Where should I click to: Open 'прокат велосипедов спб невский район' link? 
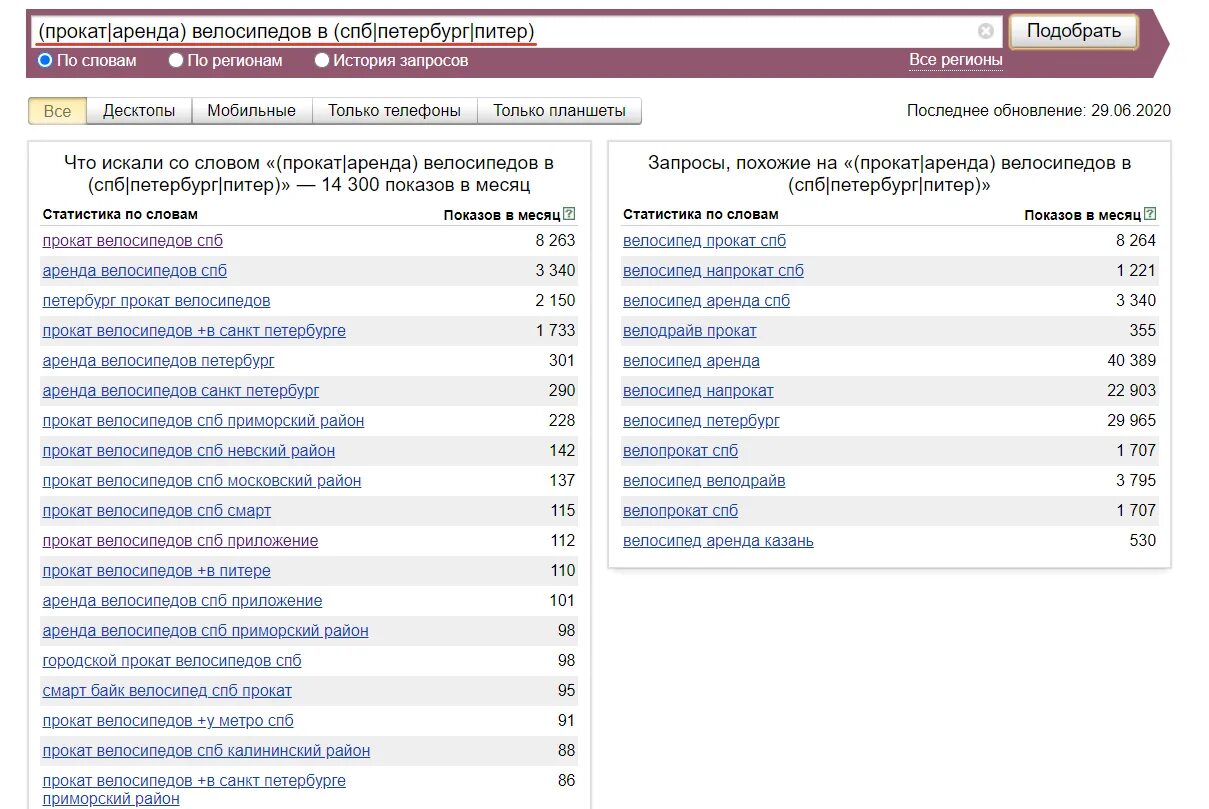[189, 451]
